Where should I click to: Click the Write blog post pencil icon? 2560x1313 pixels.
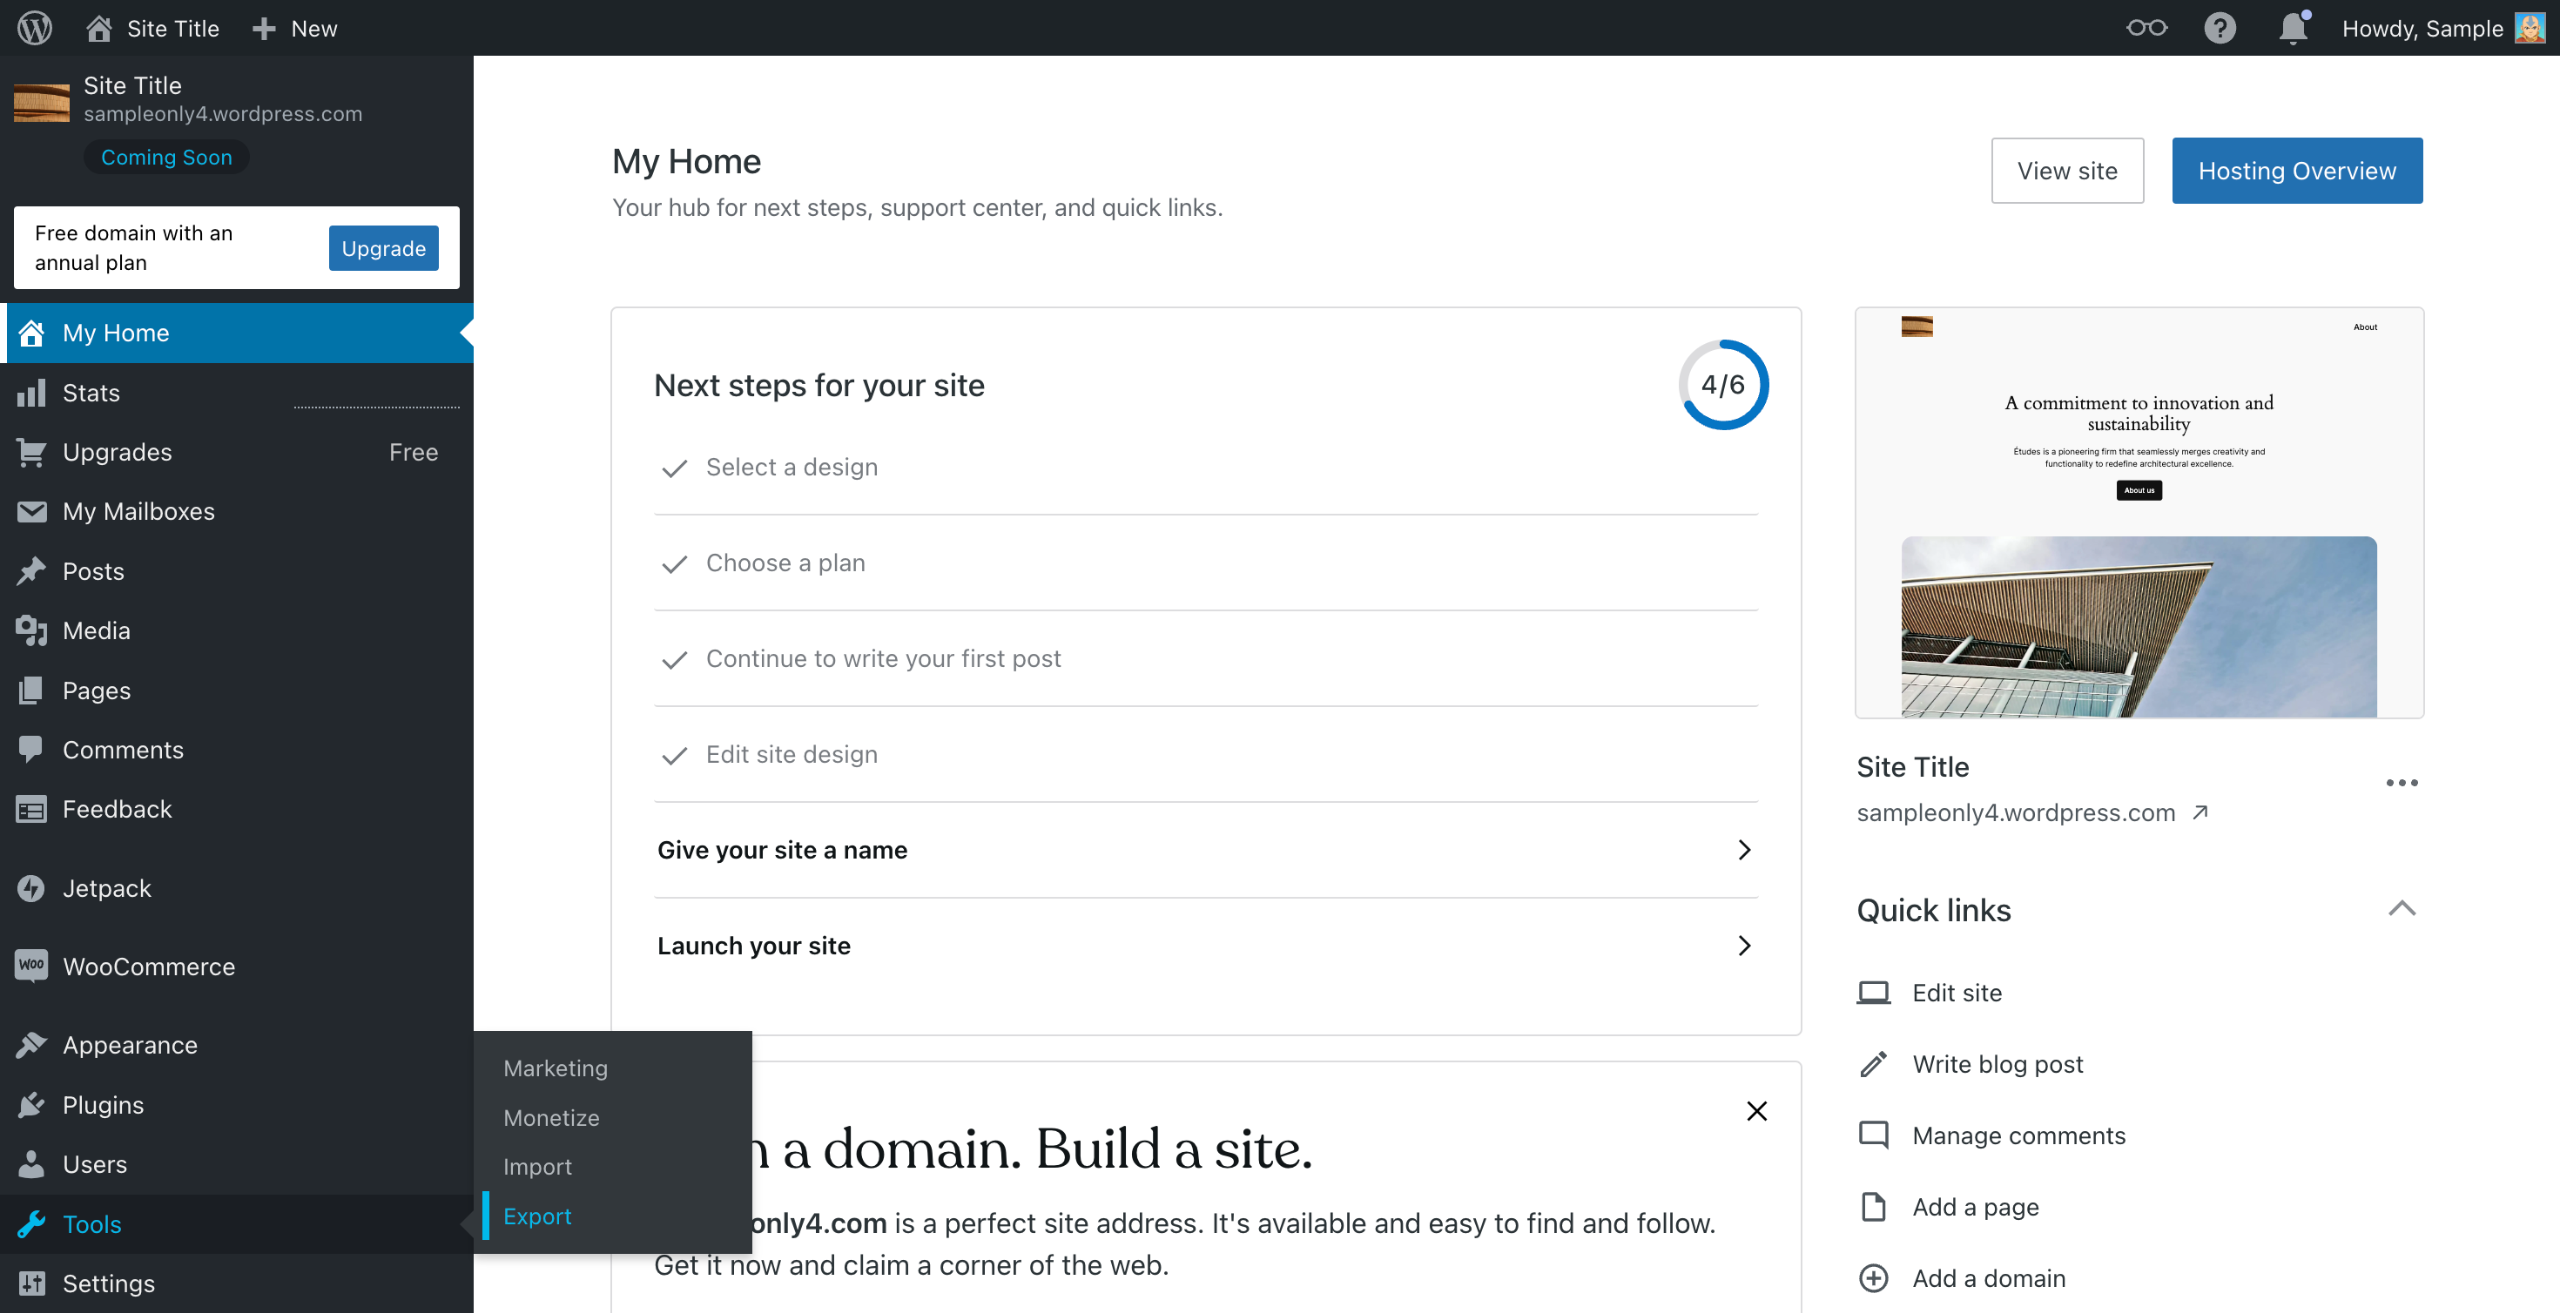[1873, 1064]
